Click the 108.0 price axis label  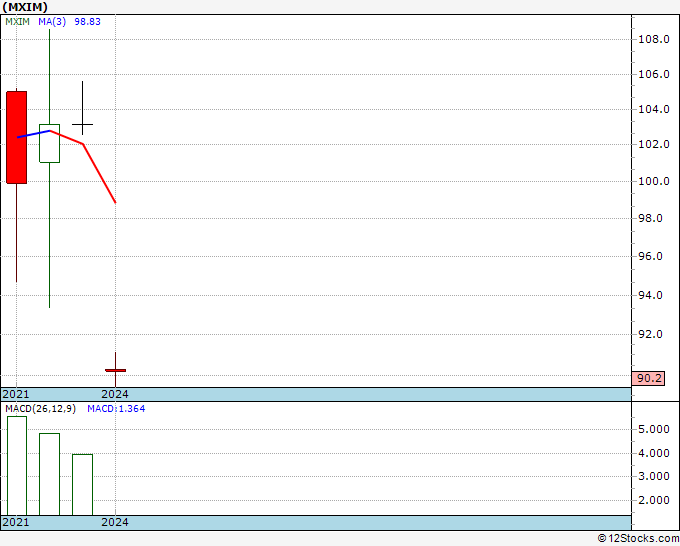tap(654, 39)
